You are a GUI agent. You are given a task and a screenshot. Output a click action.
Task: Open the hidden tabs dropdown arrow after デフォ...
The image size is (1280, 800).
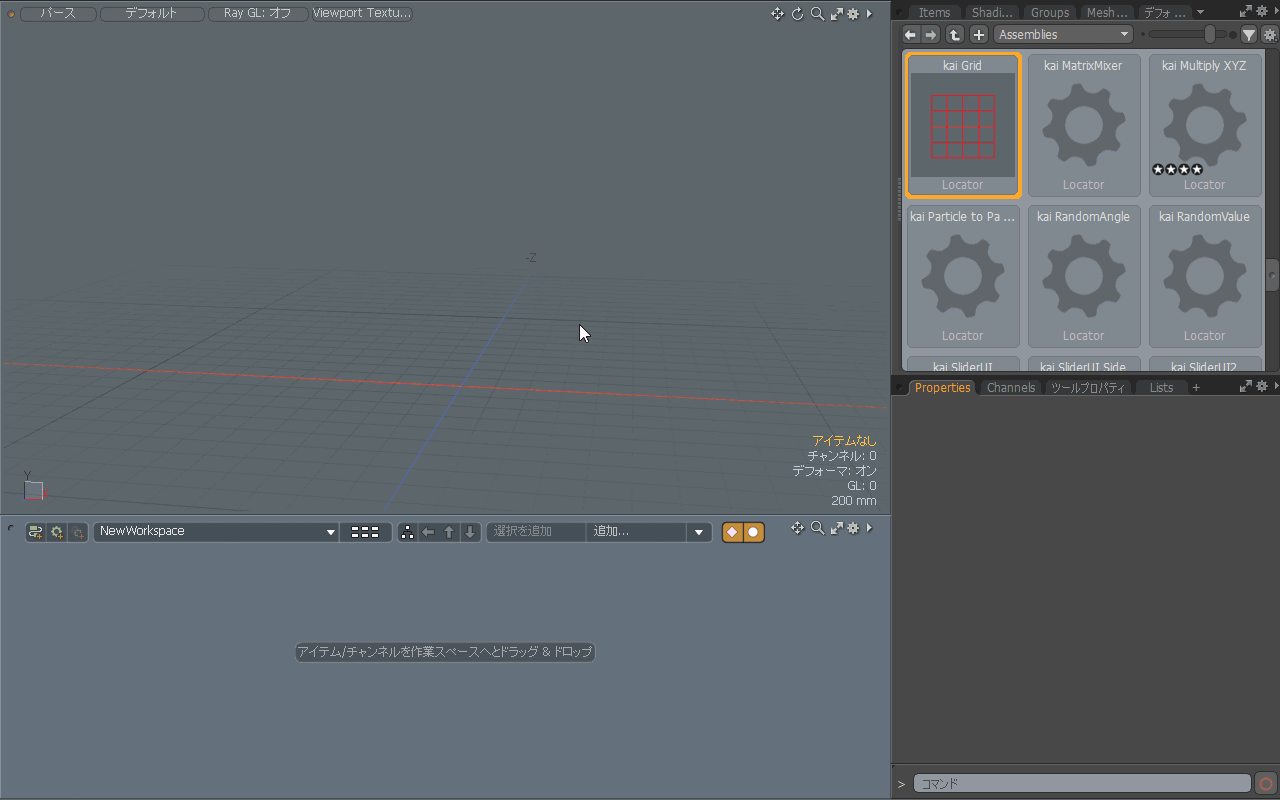click(x=1201, y=12)
